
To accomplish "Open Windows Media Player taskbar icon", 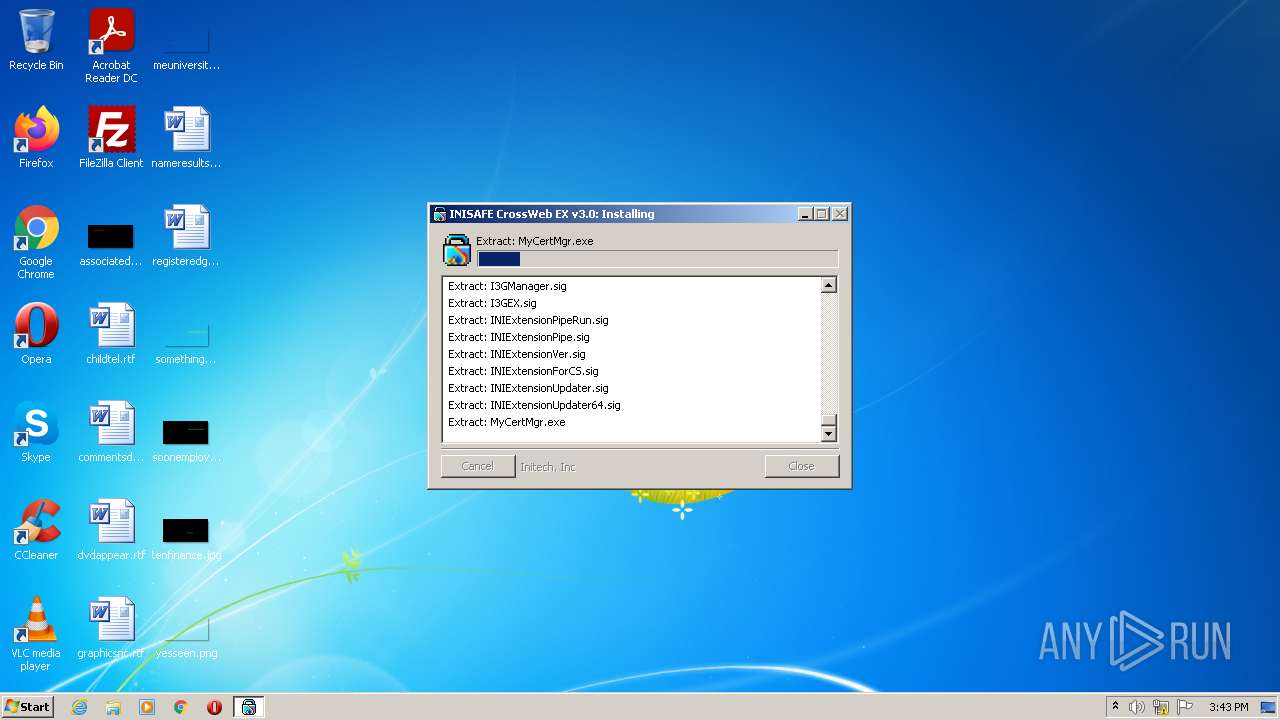I will pyautogui.click(x=147, y=707).
